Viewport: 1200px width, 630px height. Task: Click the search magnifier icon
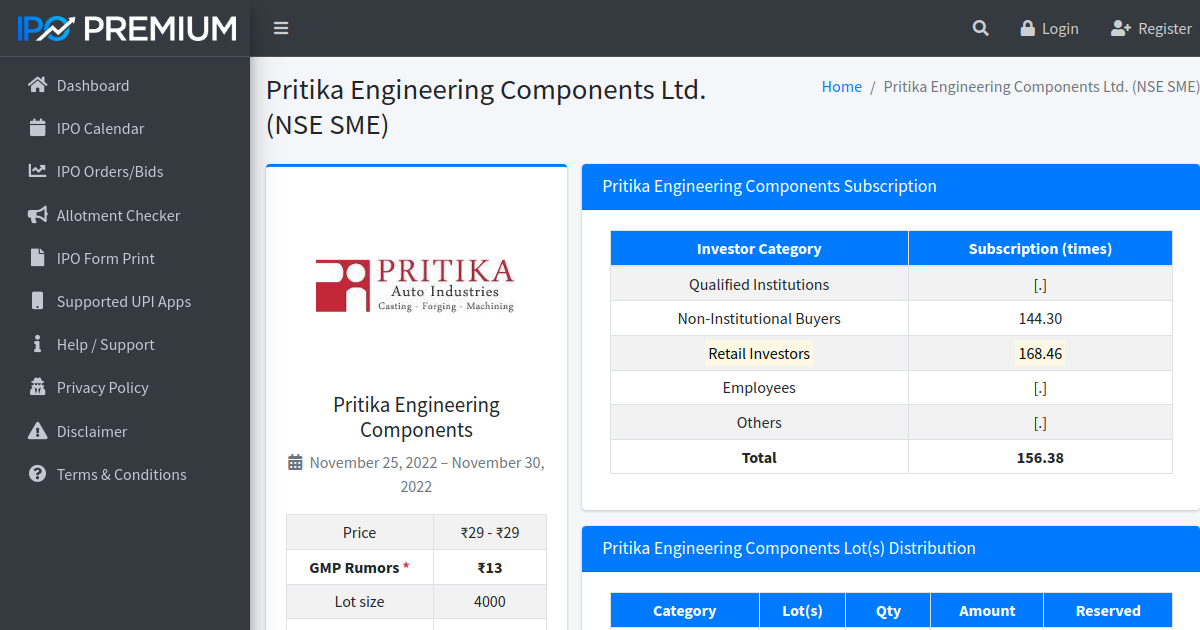(980, 28)
